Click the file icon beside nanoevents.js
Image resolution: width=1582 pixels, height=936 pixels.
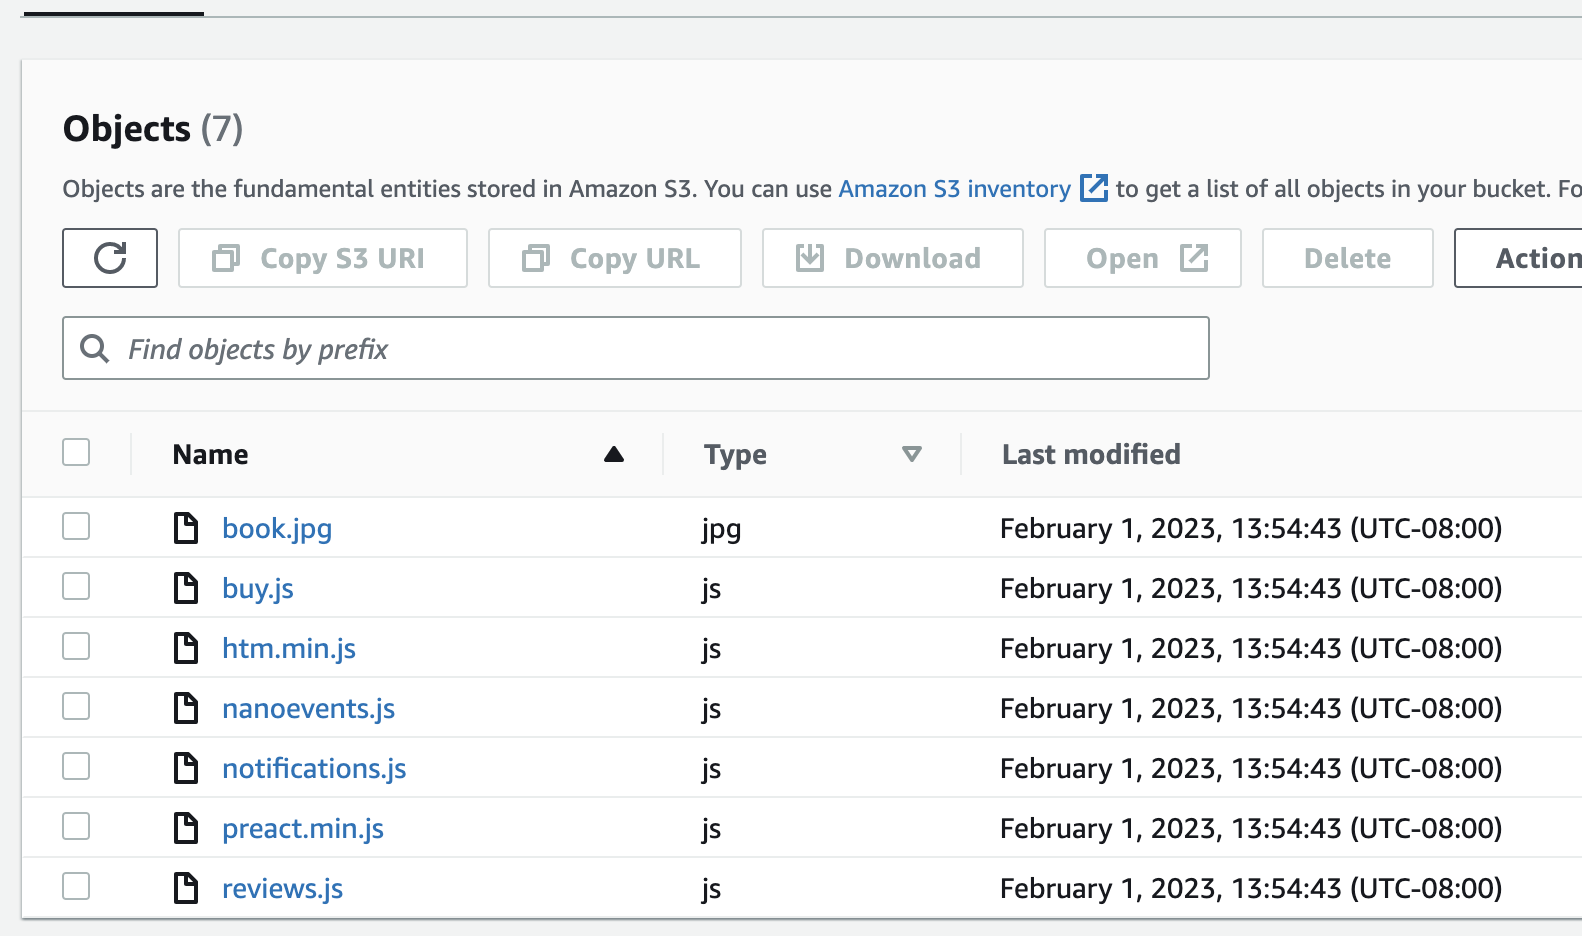186,708
